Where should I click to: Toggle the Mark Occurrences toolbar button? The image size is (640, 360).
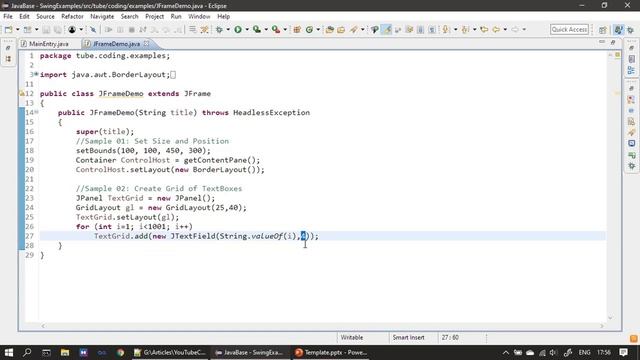point(386,29)
